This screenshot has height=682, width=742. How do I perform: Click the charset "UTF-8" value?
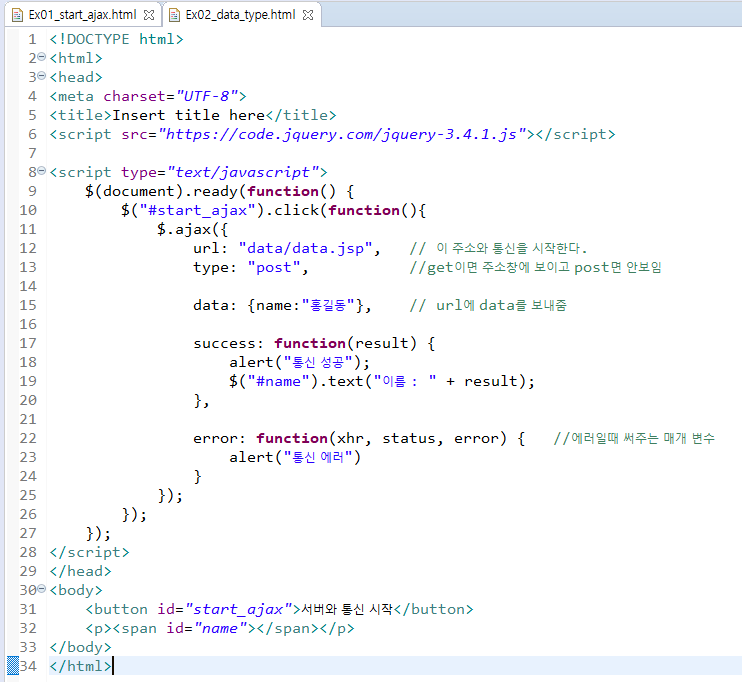(x=207, y=97)
